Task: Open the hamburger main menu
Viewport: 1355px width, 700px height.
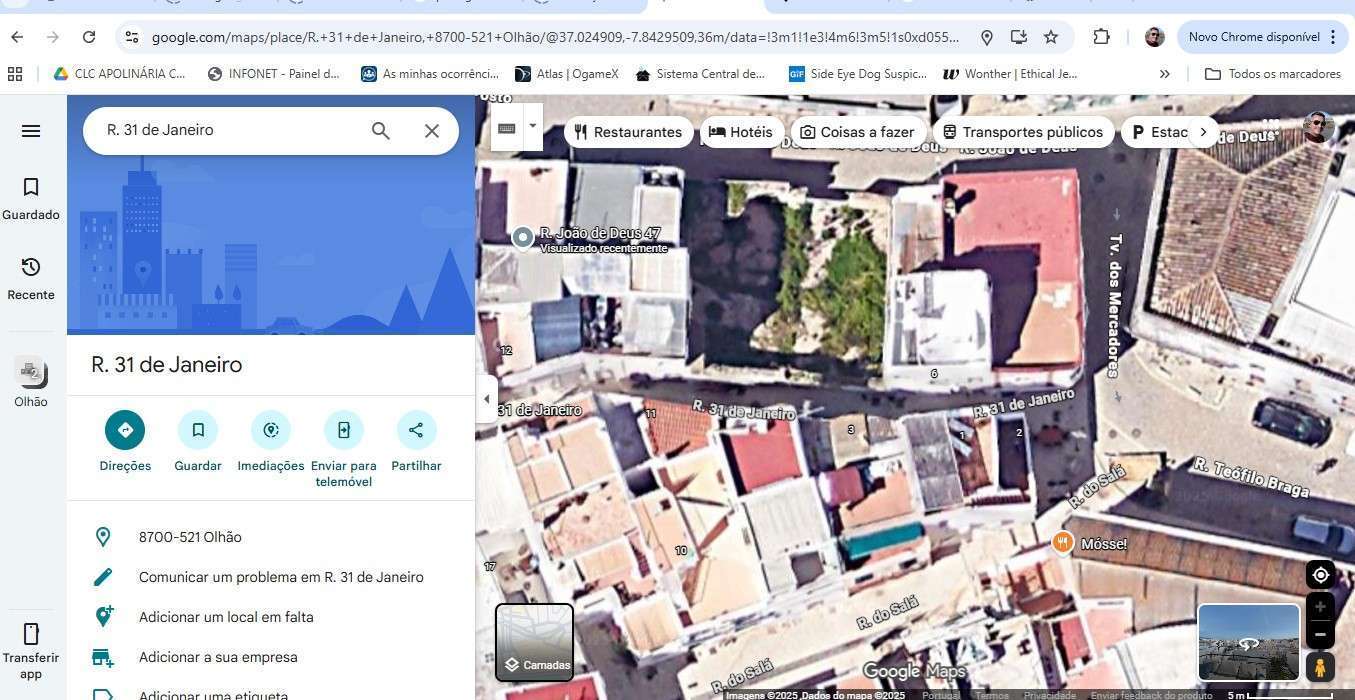Action: [x=31, y=131]
